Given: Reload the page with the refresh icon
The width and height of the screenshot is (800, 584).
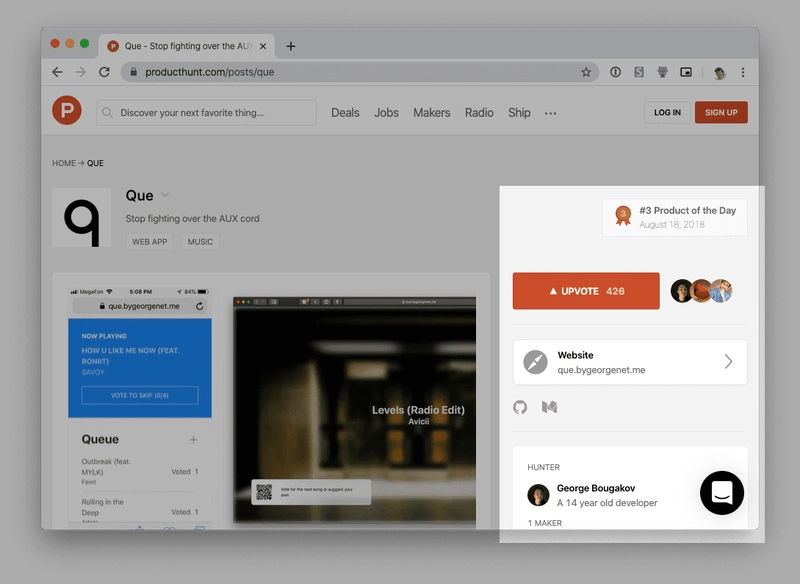Looking at the screenshot, I should [105, 72].
